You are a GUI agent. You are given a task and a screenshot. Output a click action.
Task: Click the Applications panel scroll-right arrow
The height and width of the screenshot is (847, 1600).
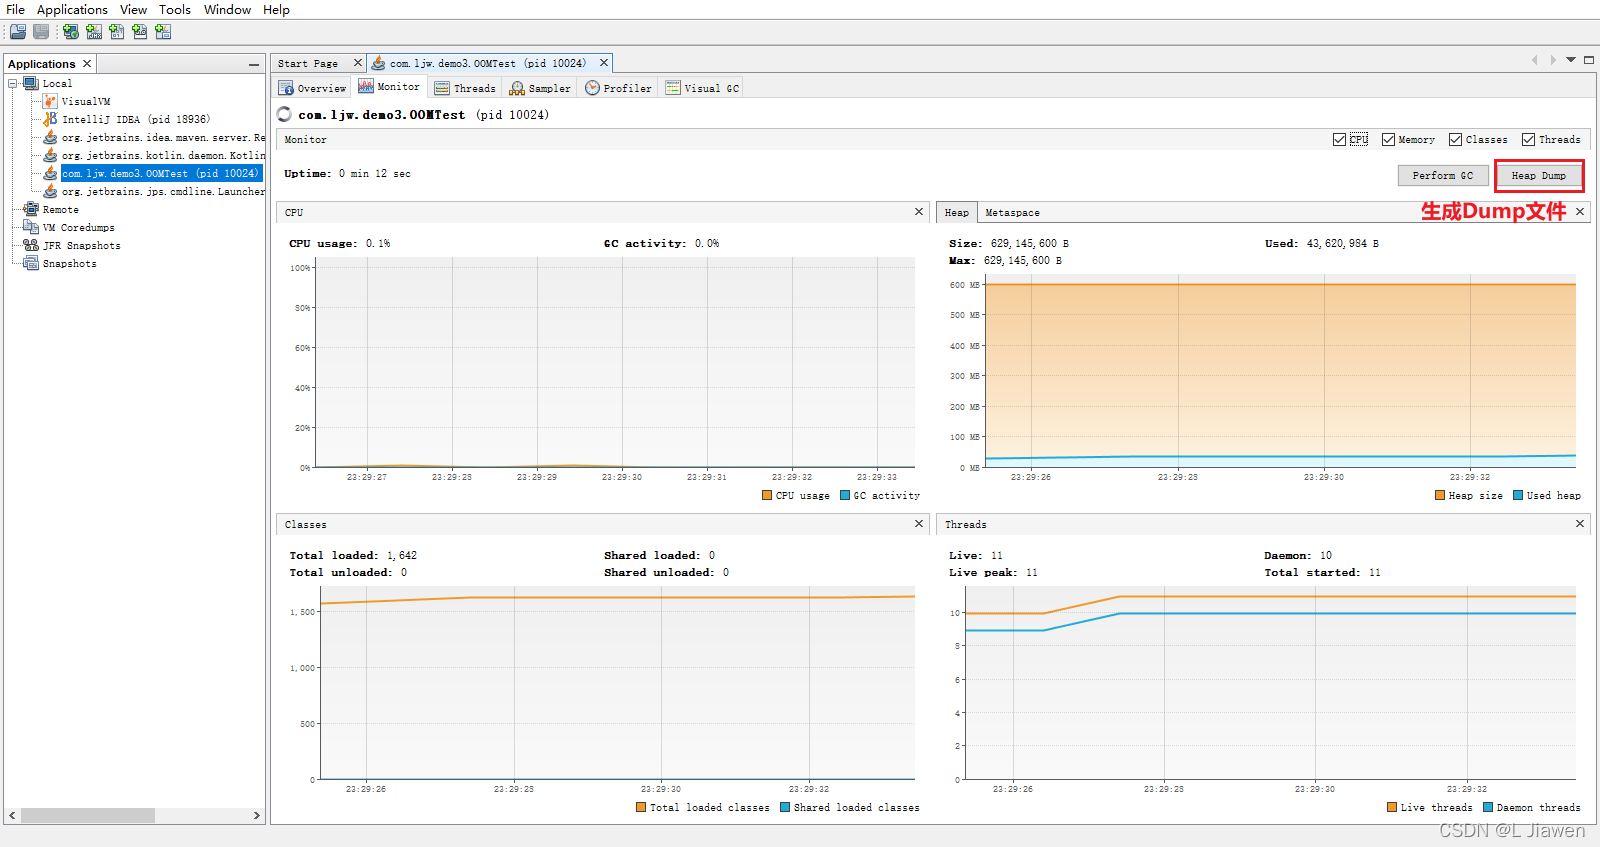coord(257,815)
